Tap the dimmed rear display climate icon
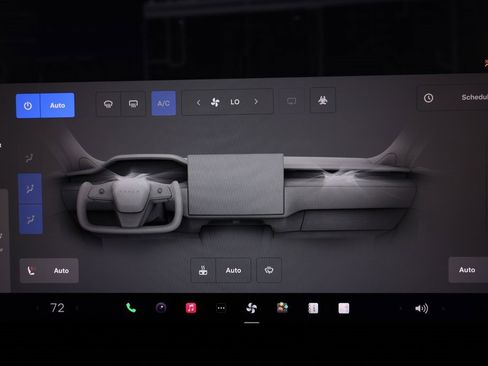The height and width of the screenshot is (366, 488). point(291,101)
